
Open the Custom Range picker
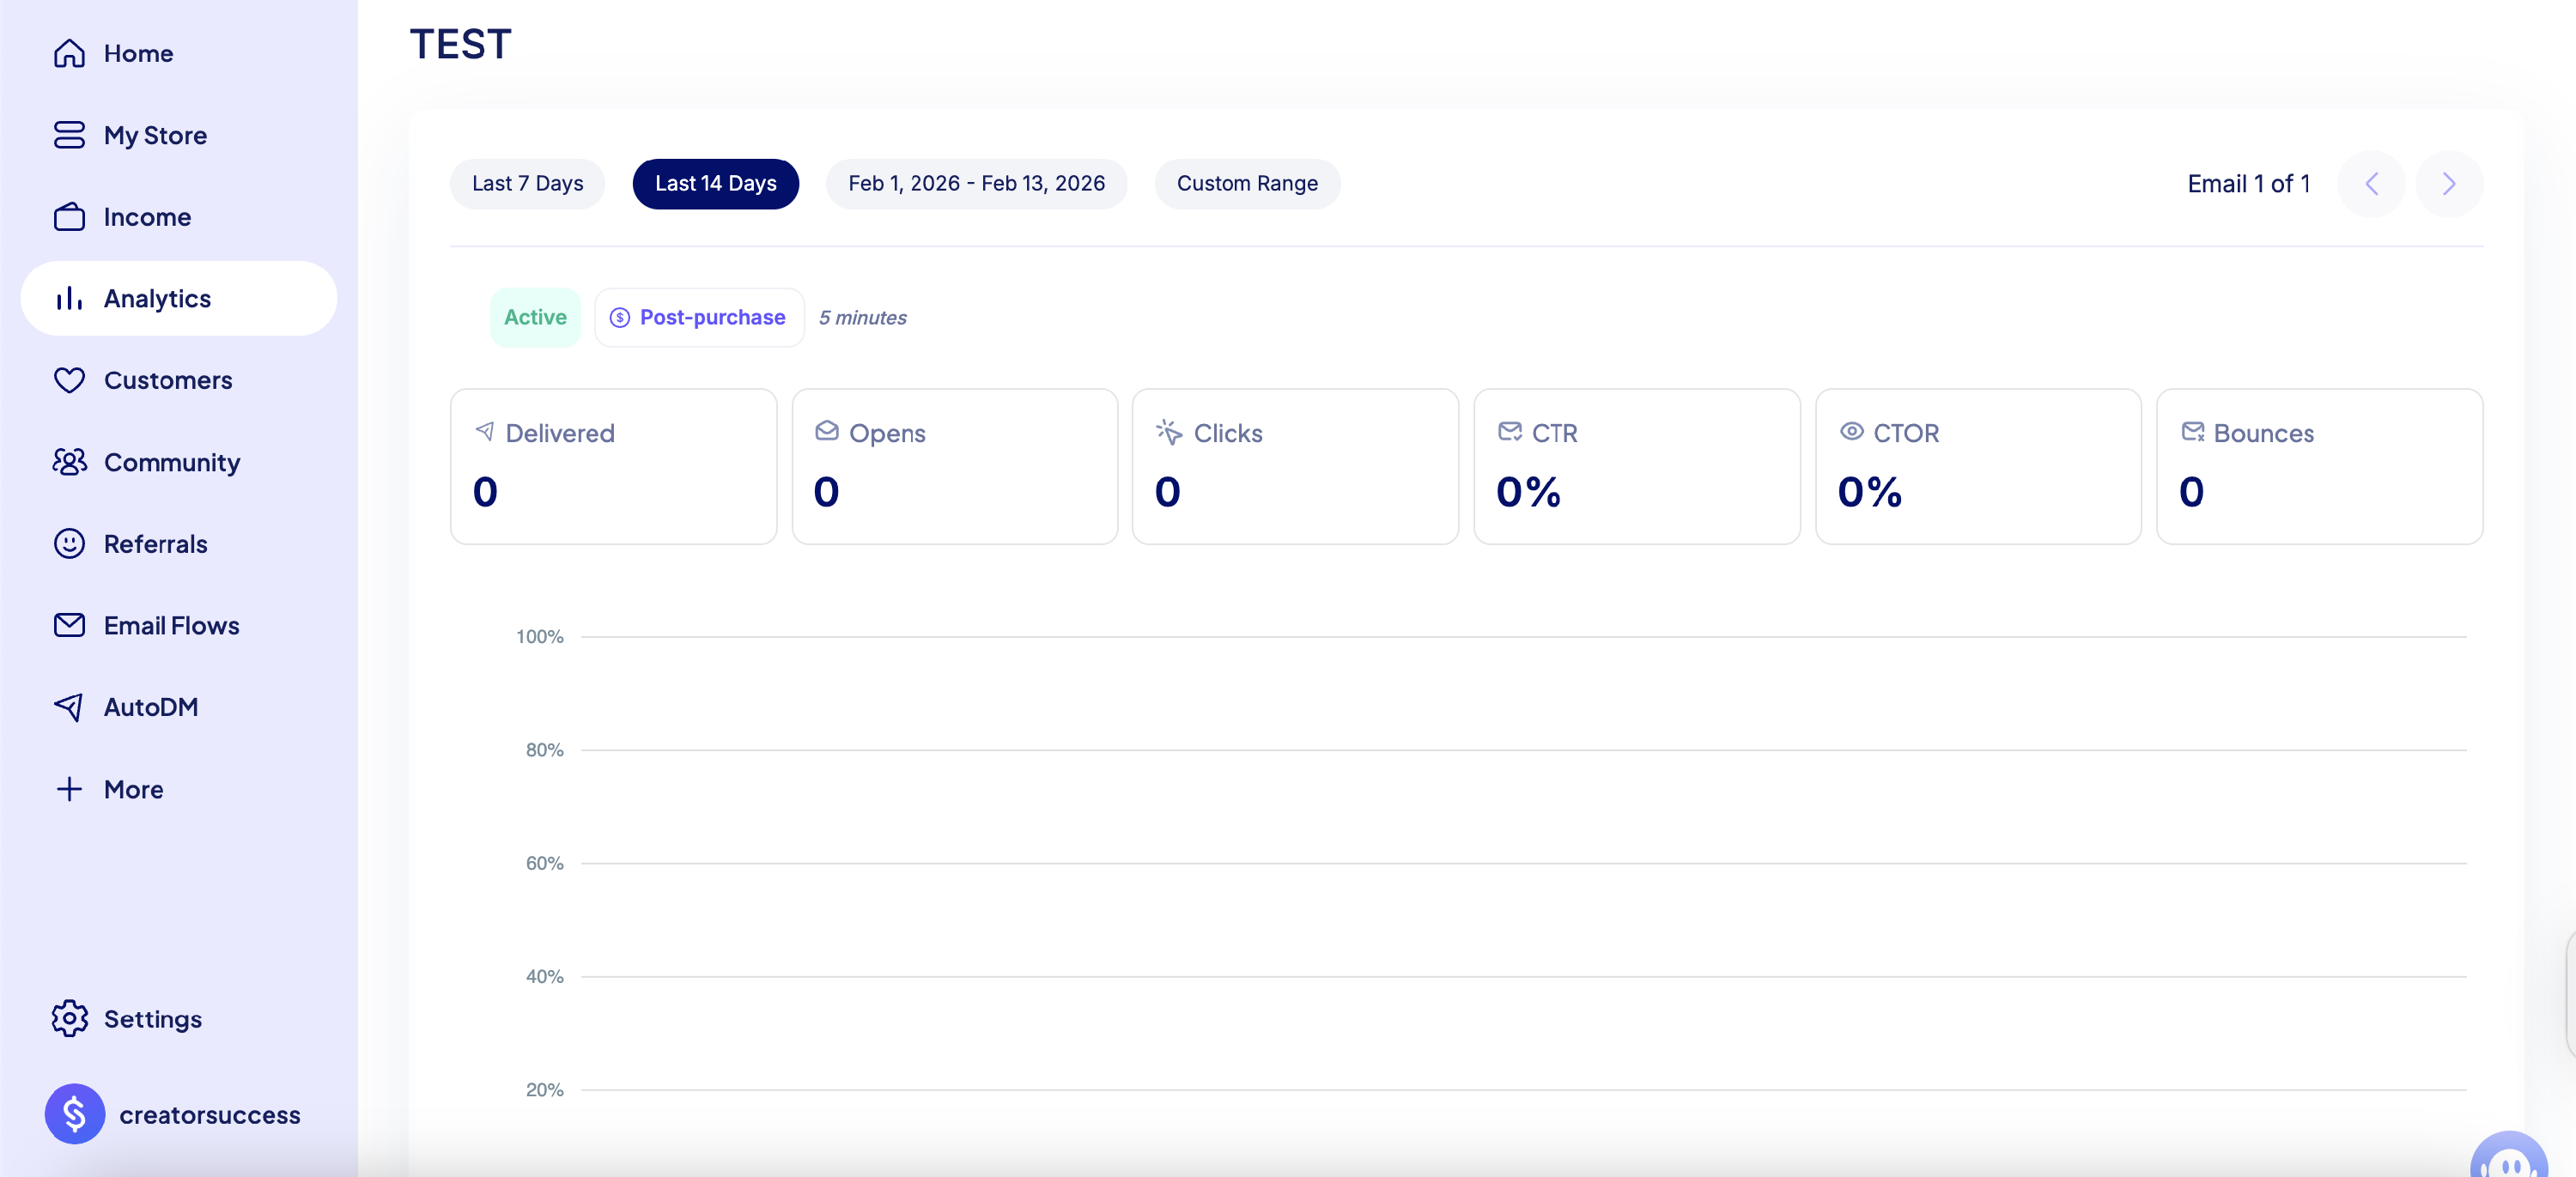coord(1246,184)
